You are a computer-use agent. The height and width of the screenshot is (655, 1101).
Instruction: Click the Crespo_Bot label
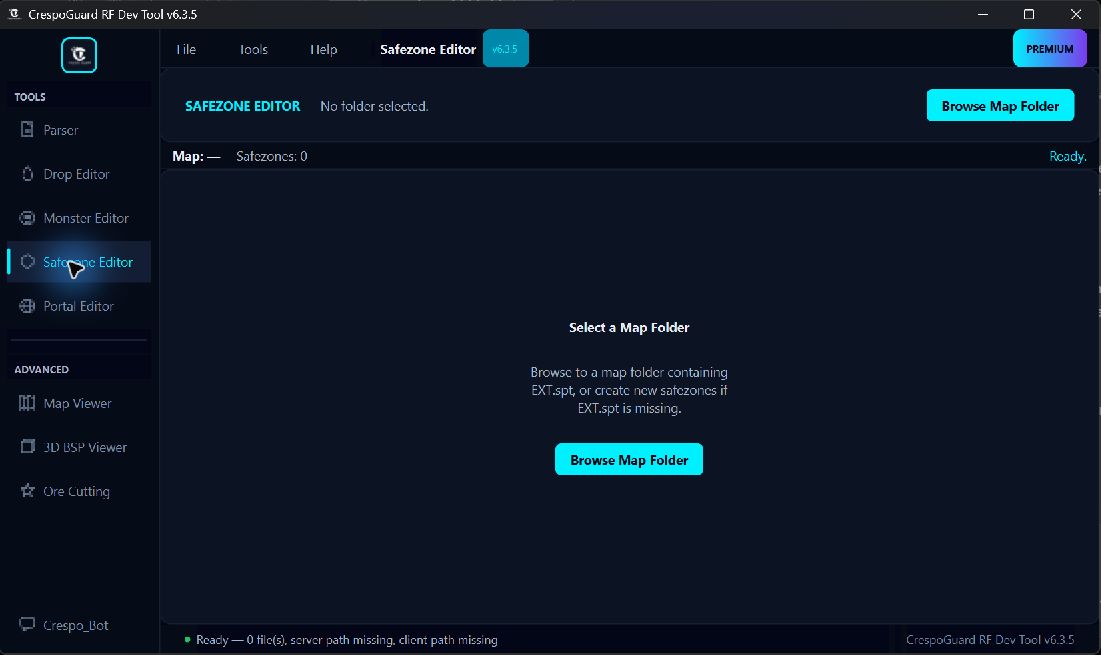pos(76,626)
